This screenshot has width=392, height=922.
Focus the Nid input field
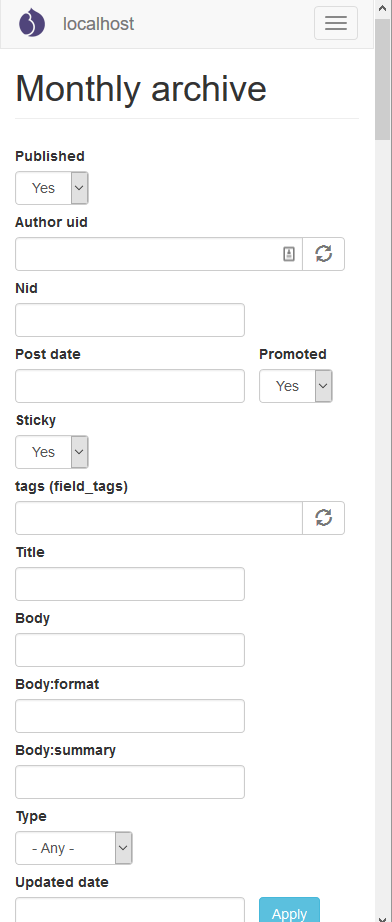(x=130, y=320)
